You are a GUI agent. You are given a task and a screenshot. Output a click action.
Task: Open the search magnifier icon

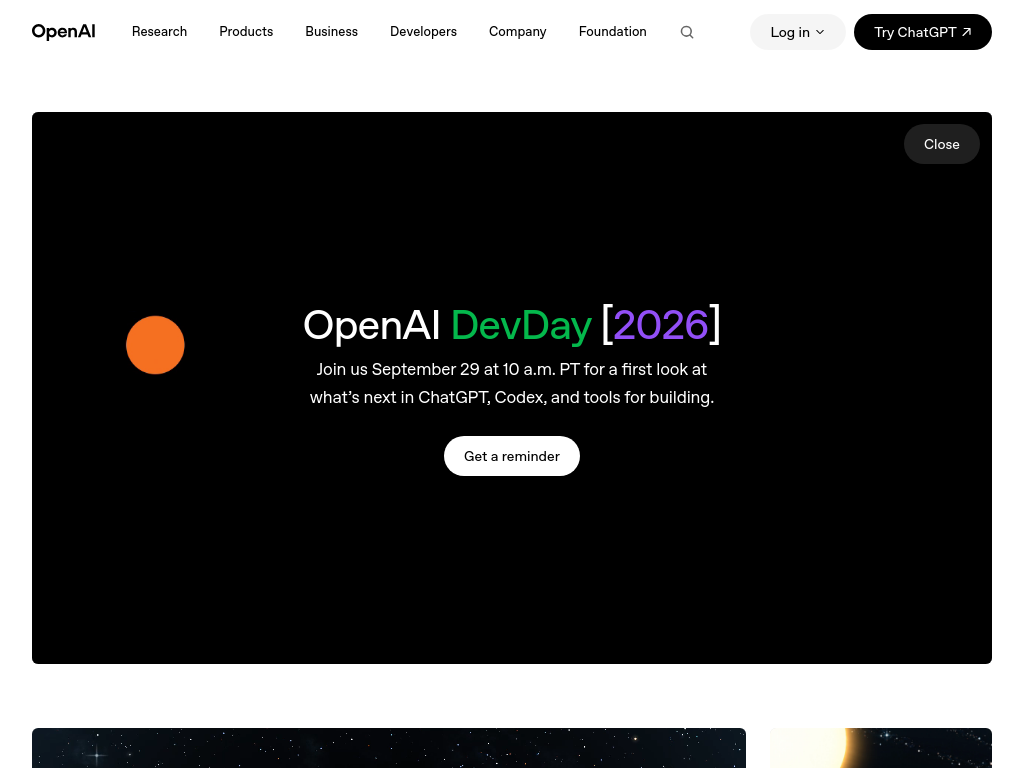pos(686,32)
